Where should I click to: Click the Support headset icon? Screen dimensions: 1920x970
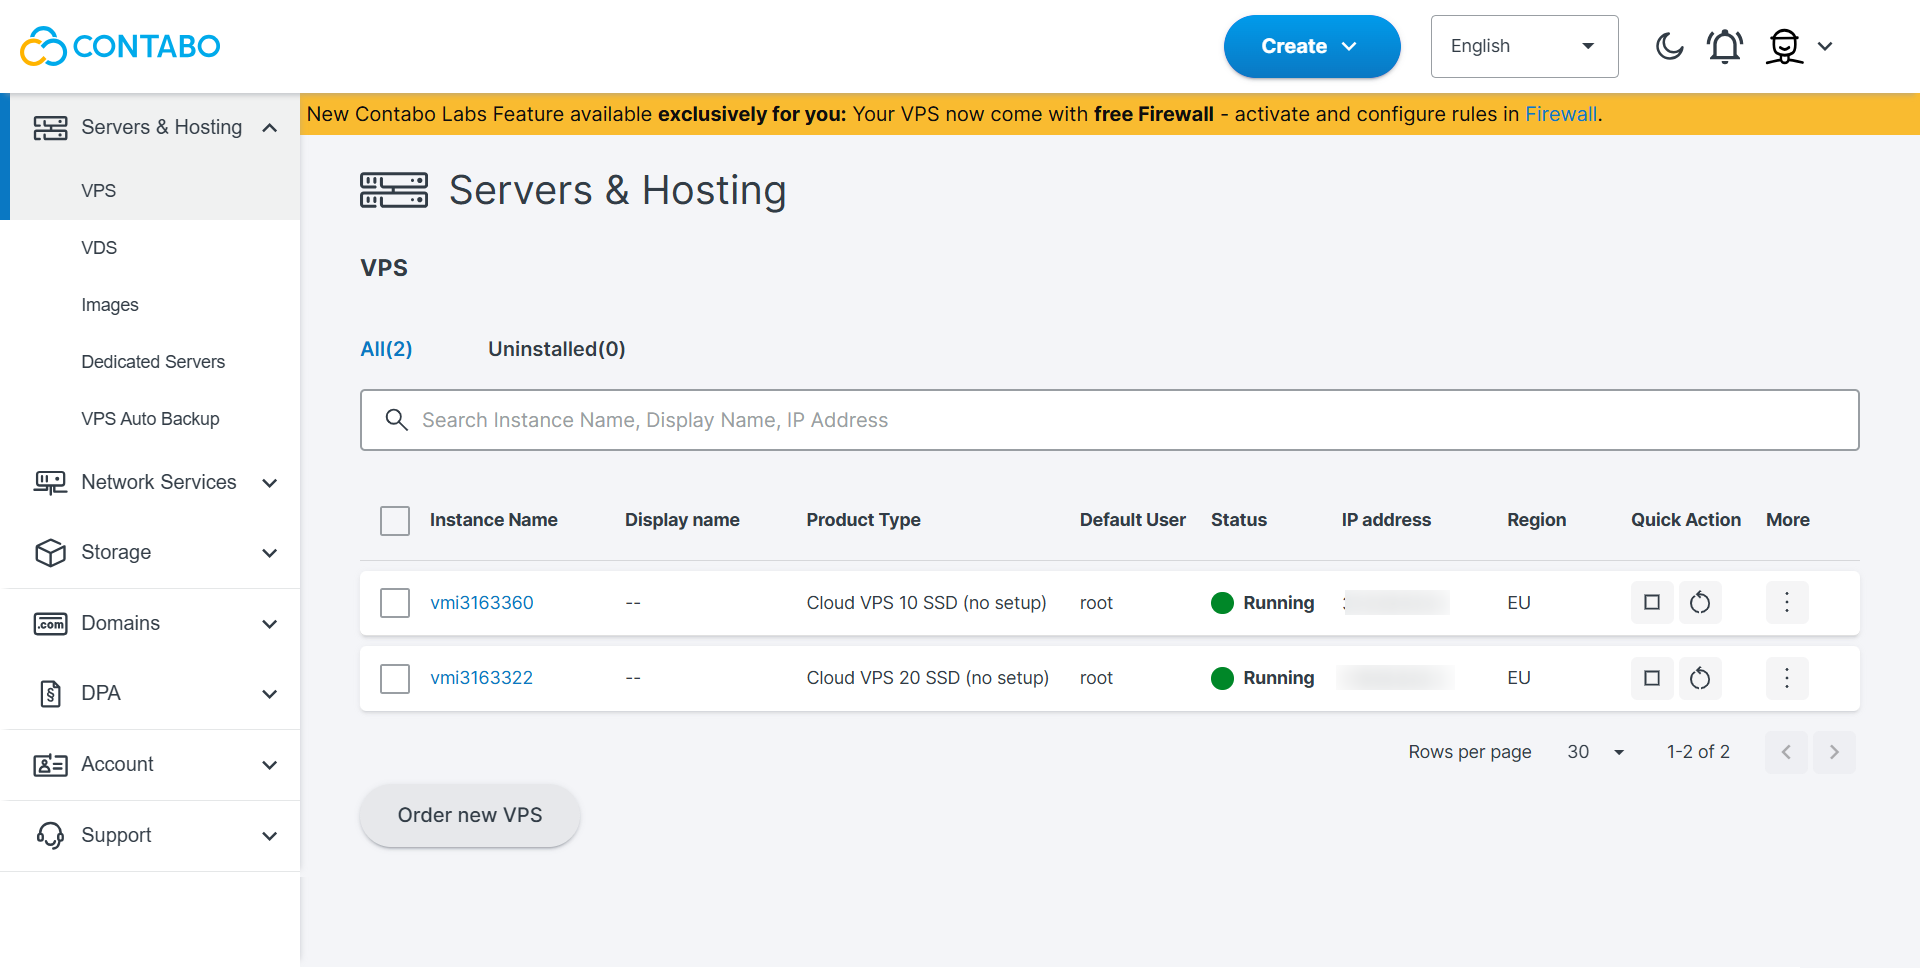50,835
